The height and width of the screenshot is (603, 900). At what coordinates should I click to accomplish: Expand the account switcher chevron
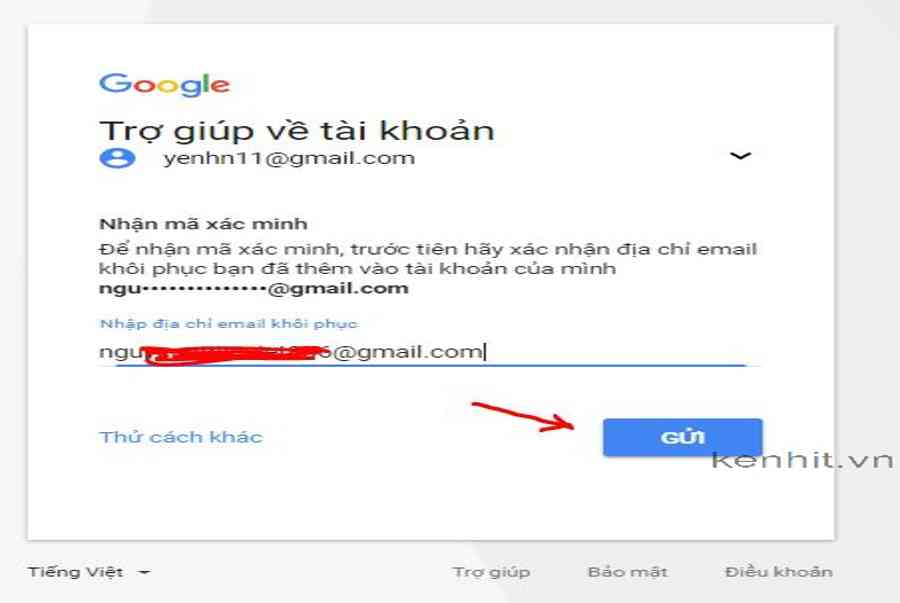click(740, 155)
